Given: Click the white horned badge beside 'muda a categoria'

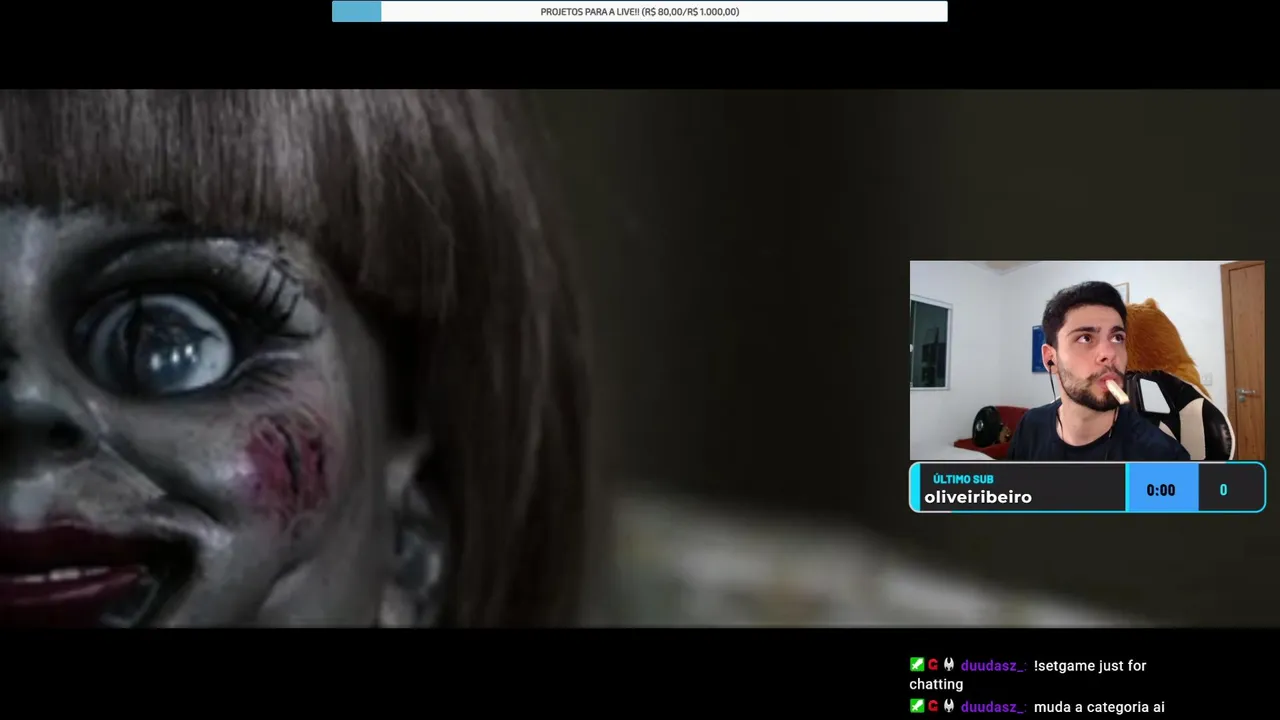Looking at the screenshot, I should point(949,706).
